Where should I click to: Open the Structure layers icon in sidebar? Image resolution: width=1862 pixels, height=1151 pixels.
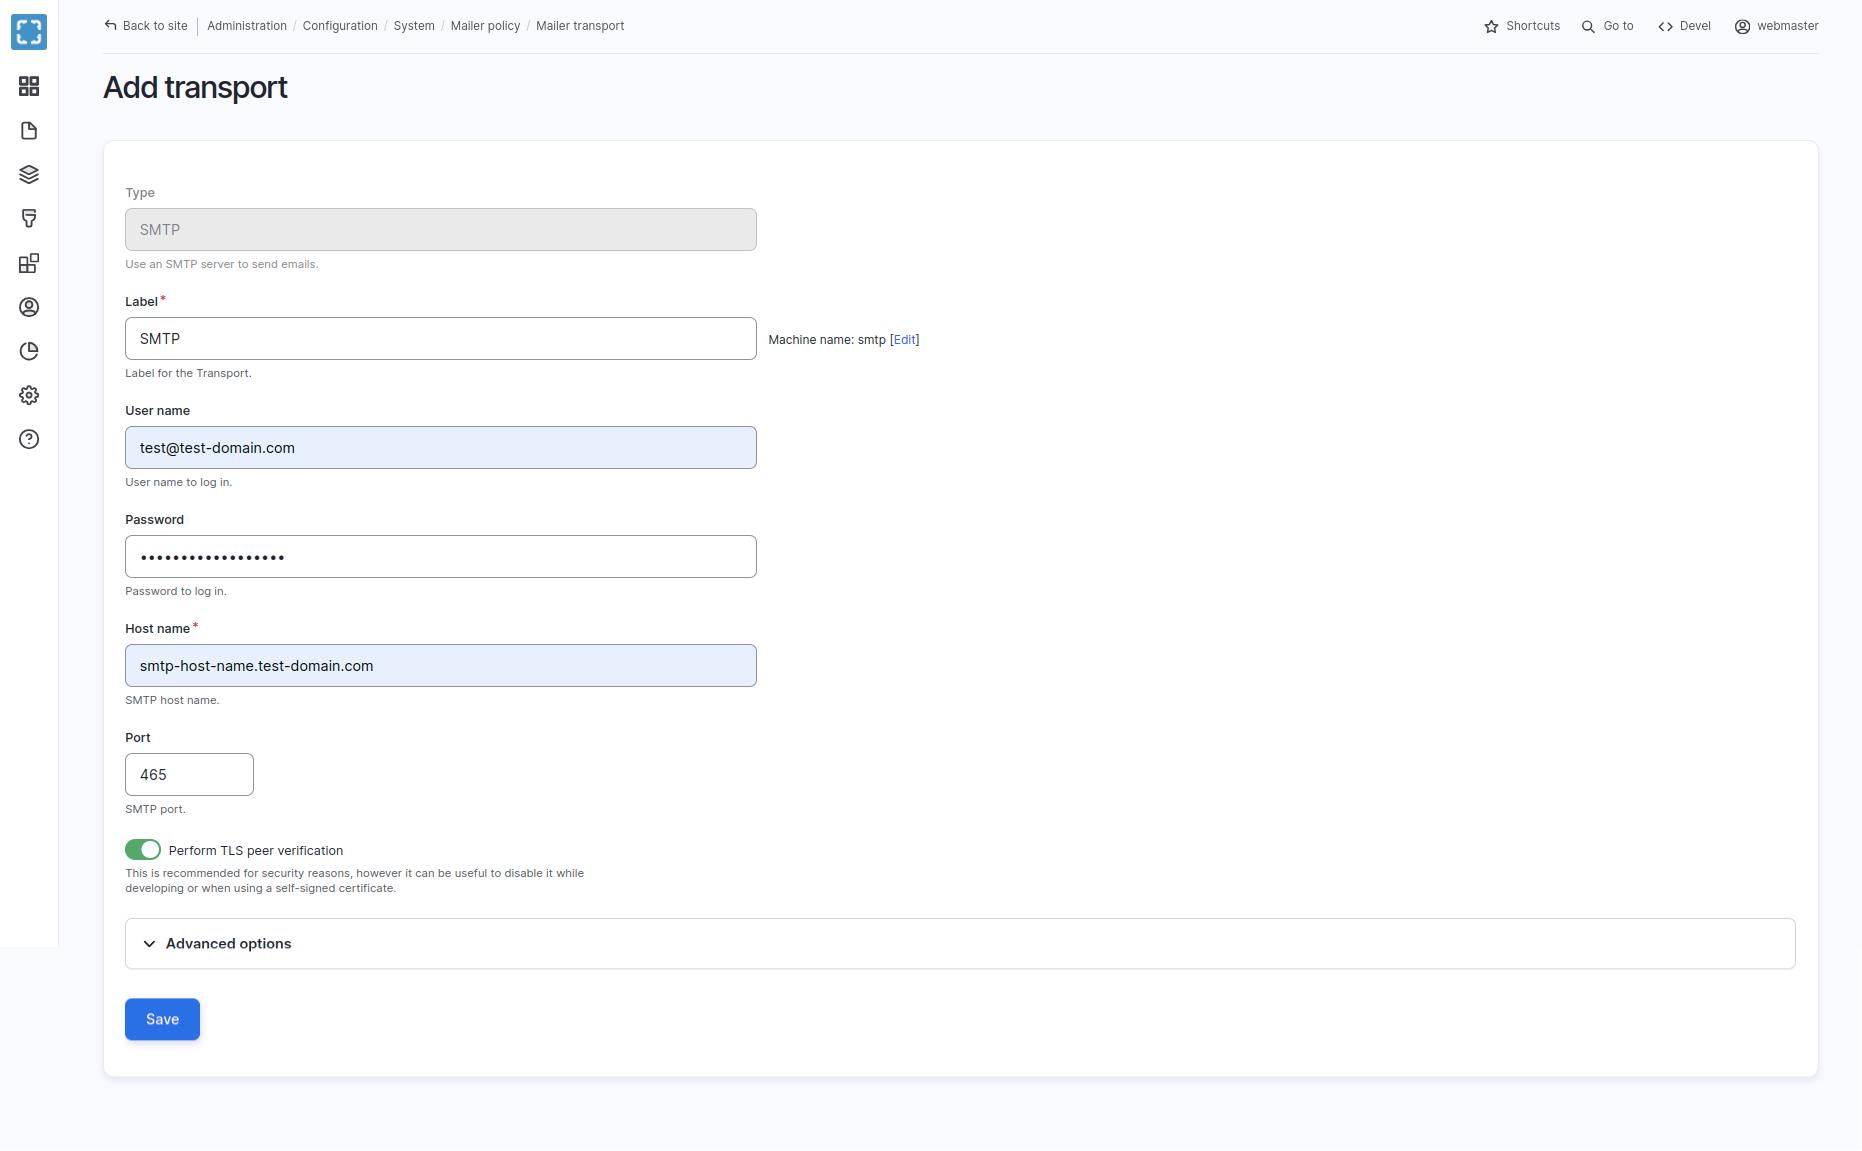click(29, 175)
